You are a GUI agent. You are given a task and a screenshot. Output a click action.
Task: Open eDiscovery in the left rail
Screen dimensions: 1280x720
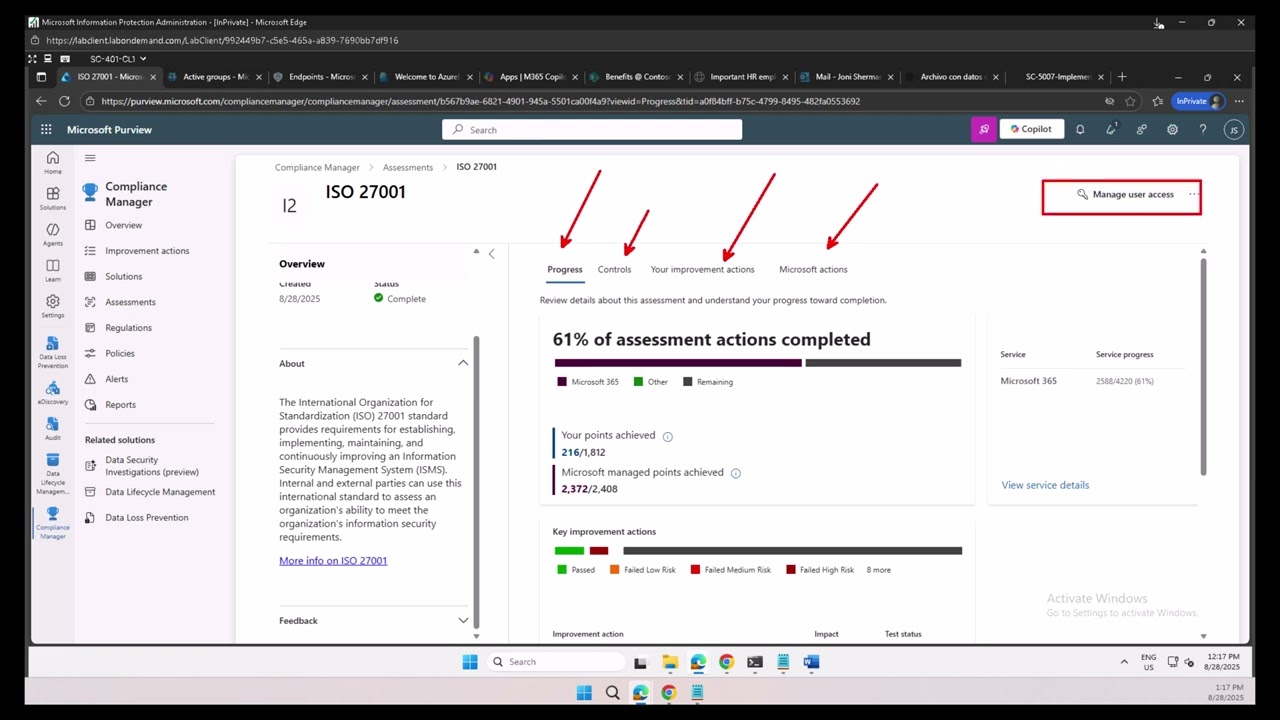(53, 393)
